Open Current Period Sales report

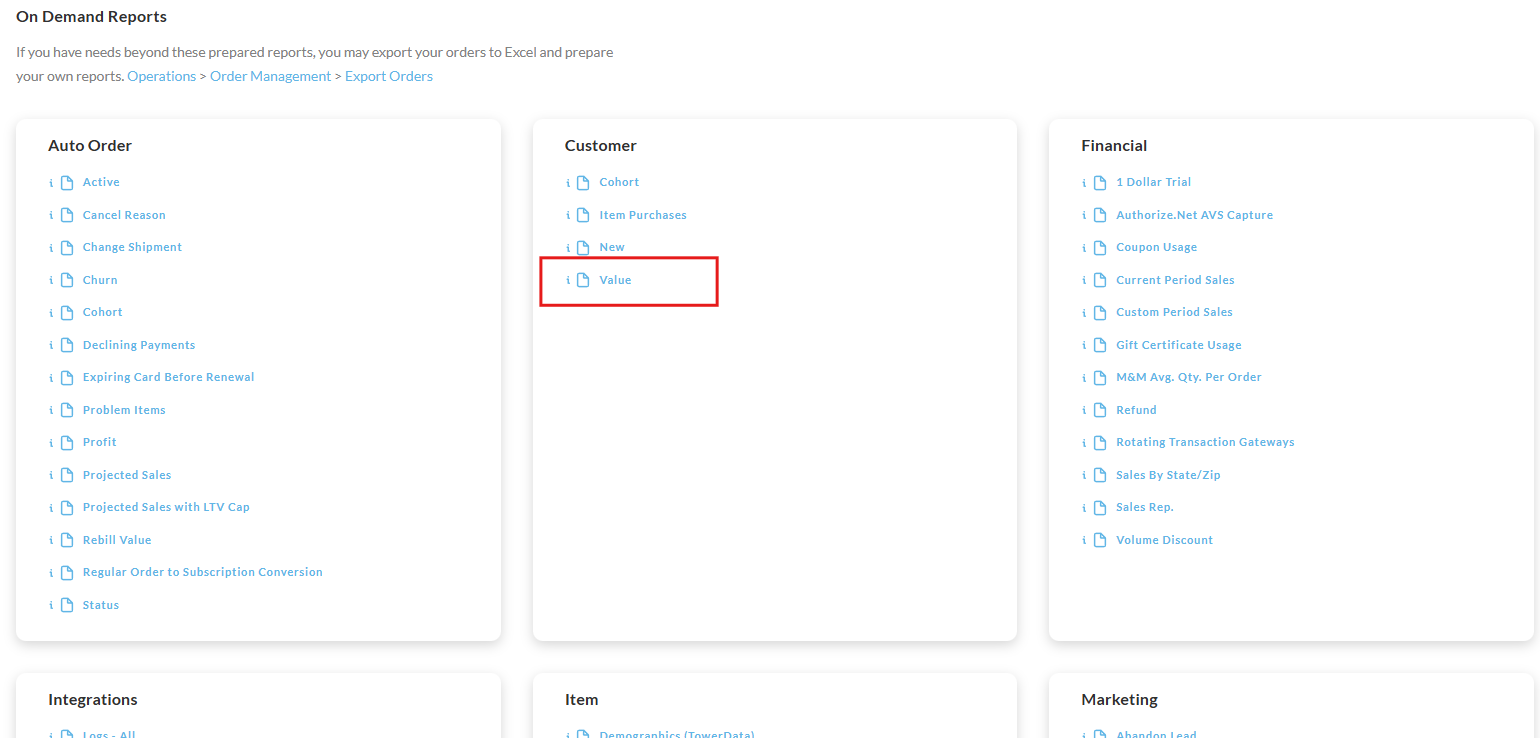(x=1176, y=280)
